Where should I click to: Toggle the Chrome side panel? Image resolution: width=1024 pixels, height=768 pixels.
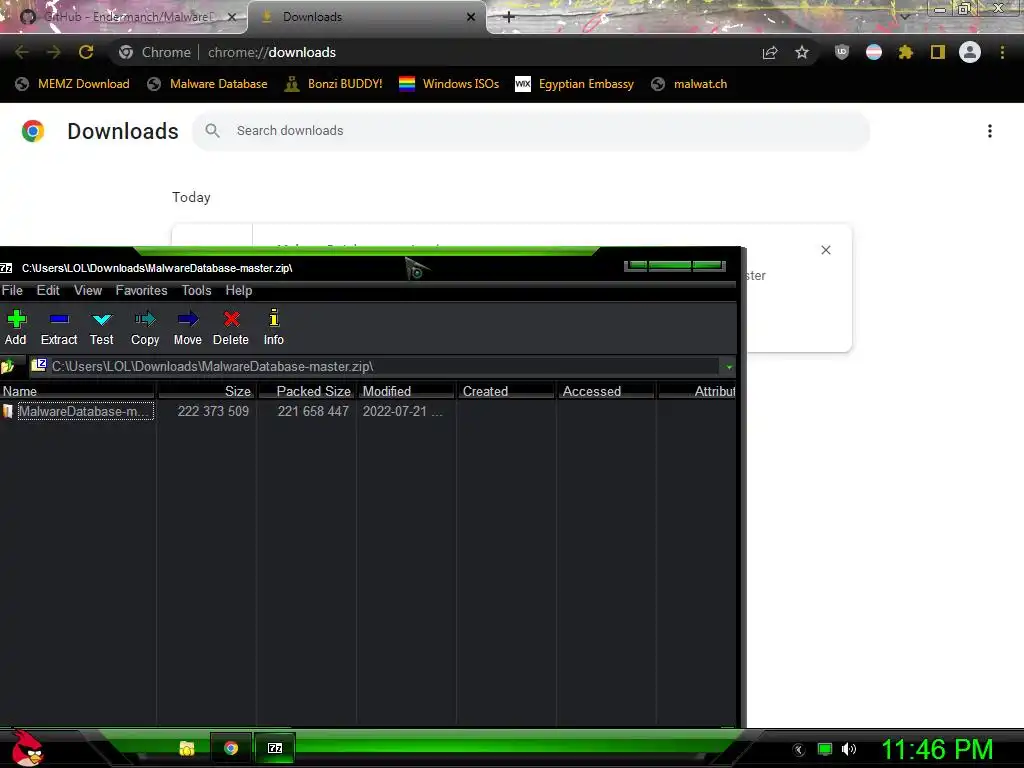938,52
